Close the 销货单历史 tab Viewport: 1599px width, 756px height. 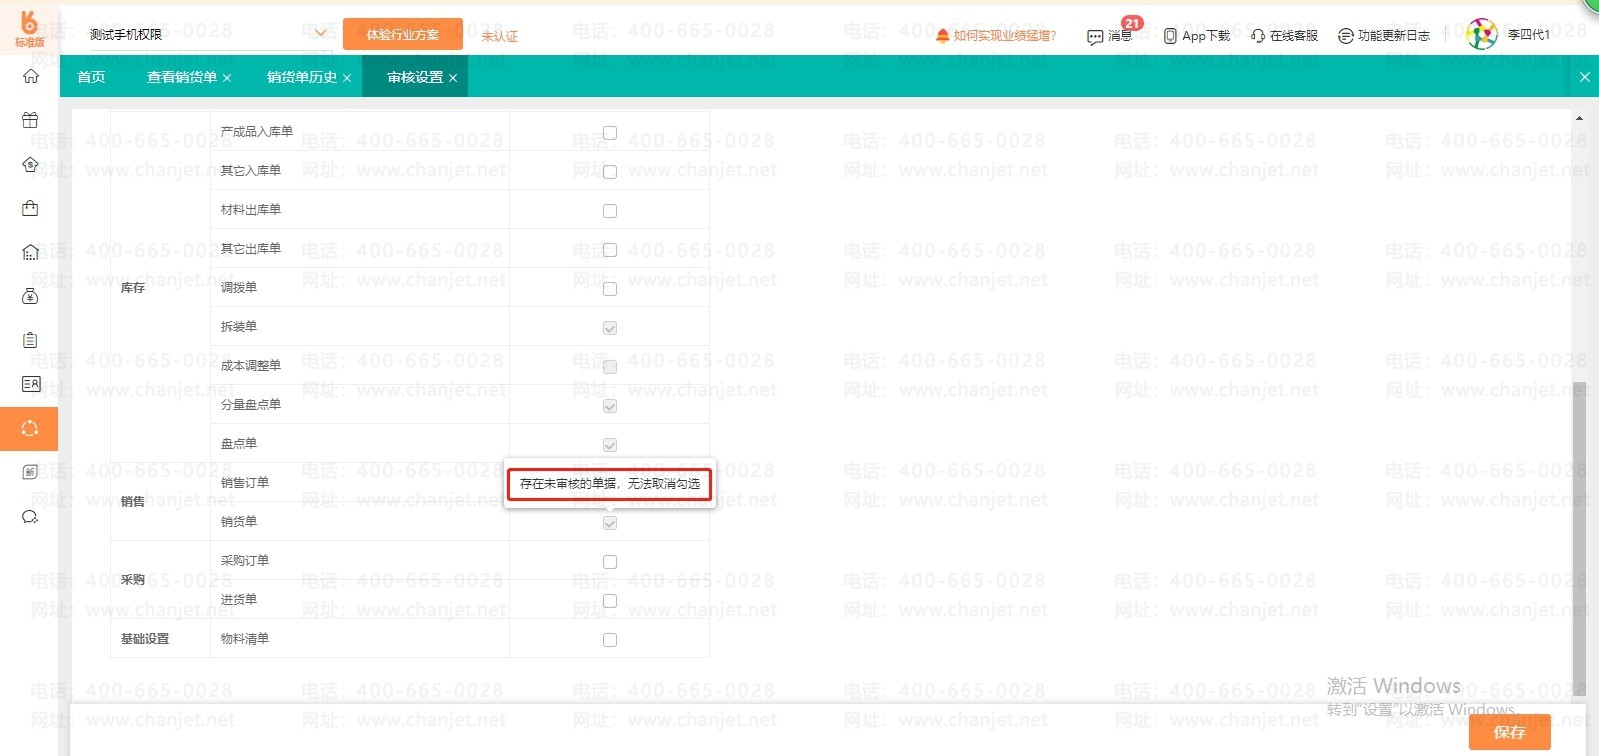click(347, 78)
